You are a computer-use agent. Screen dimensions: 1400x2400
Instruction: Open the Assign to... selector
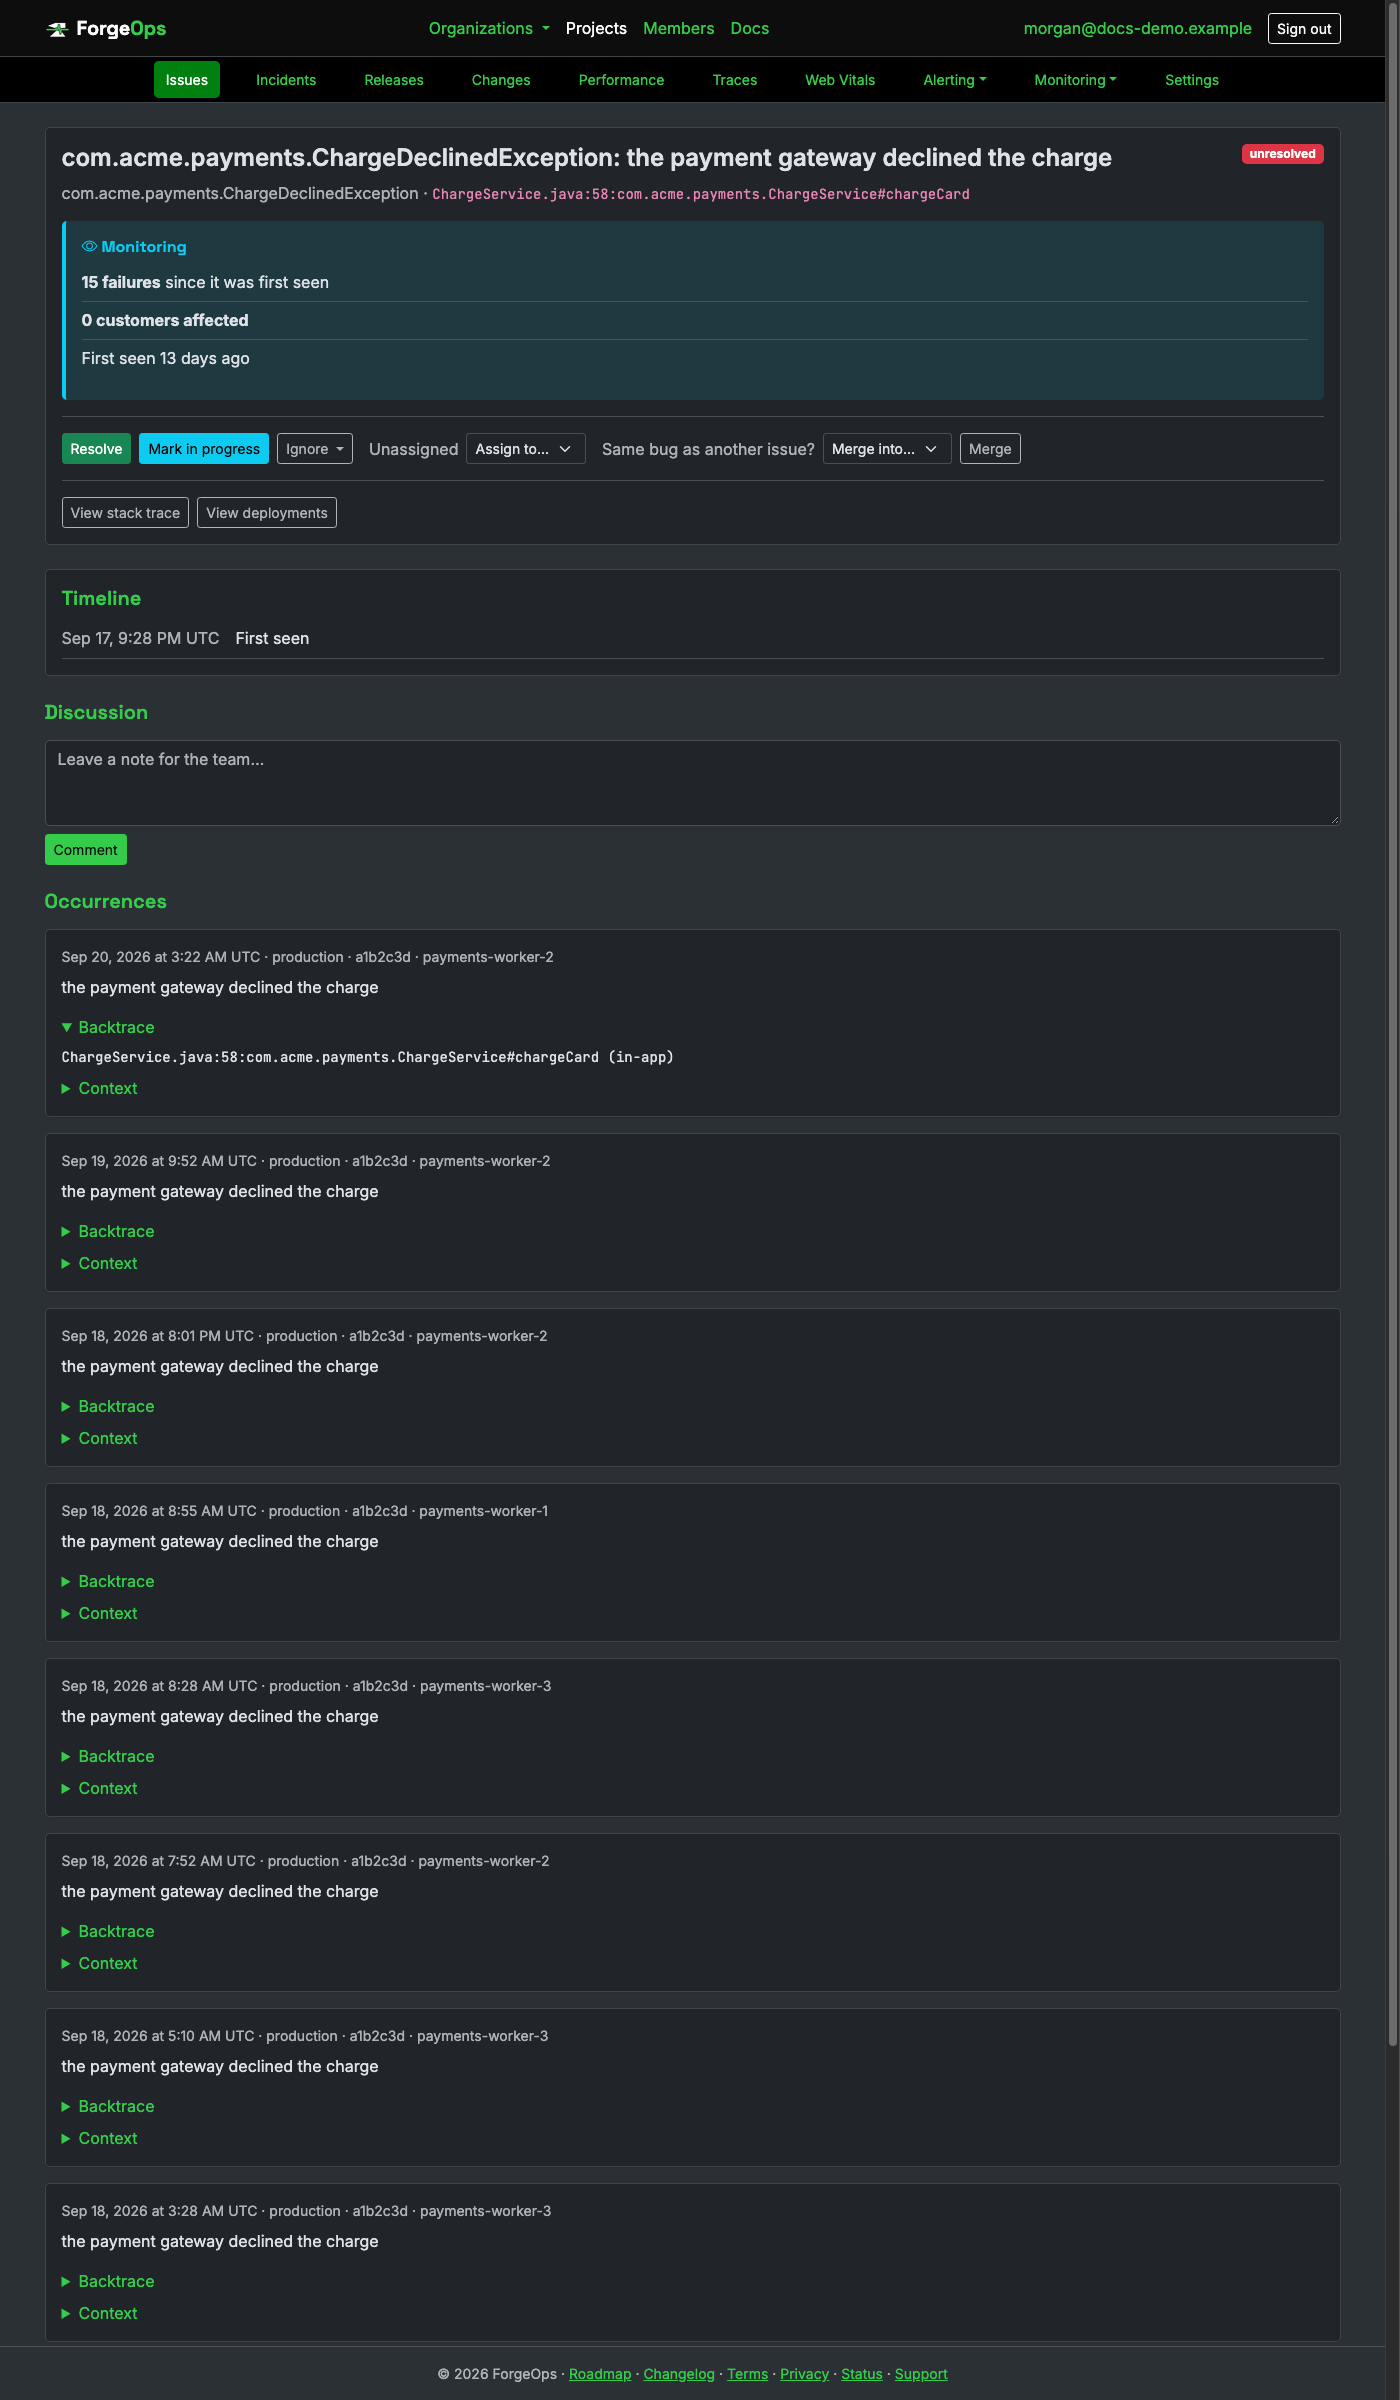pyautogui.click(x=525, y=449)
